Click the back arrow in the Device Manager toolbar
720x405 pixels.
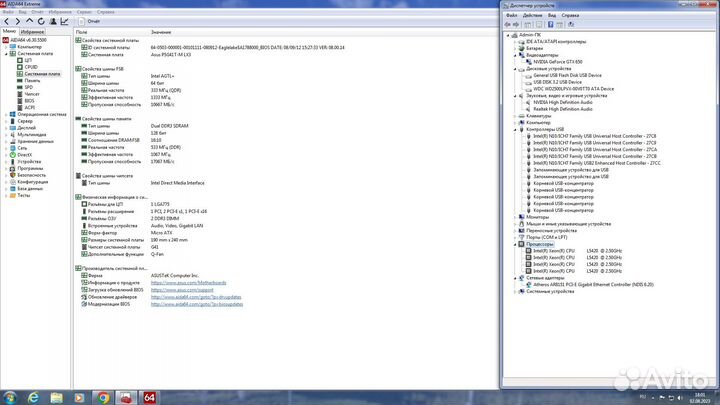click(508, 24)
